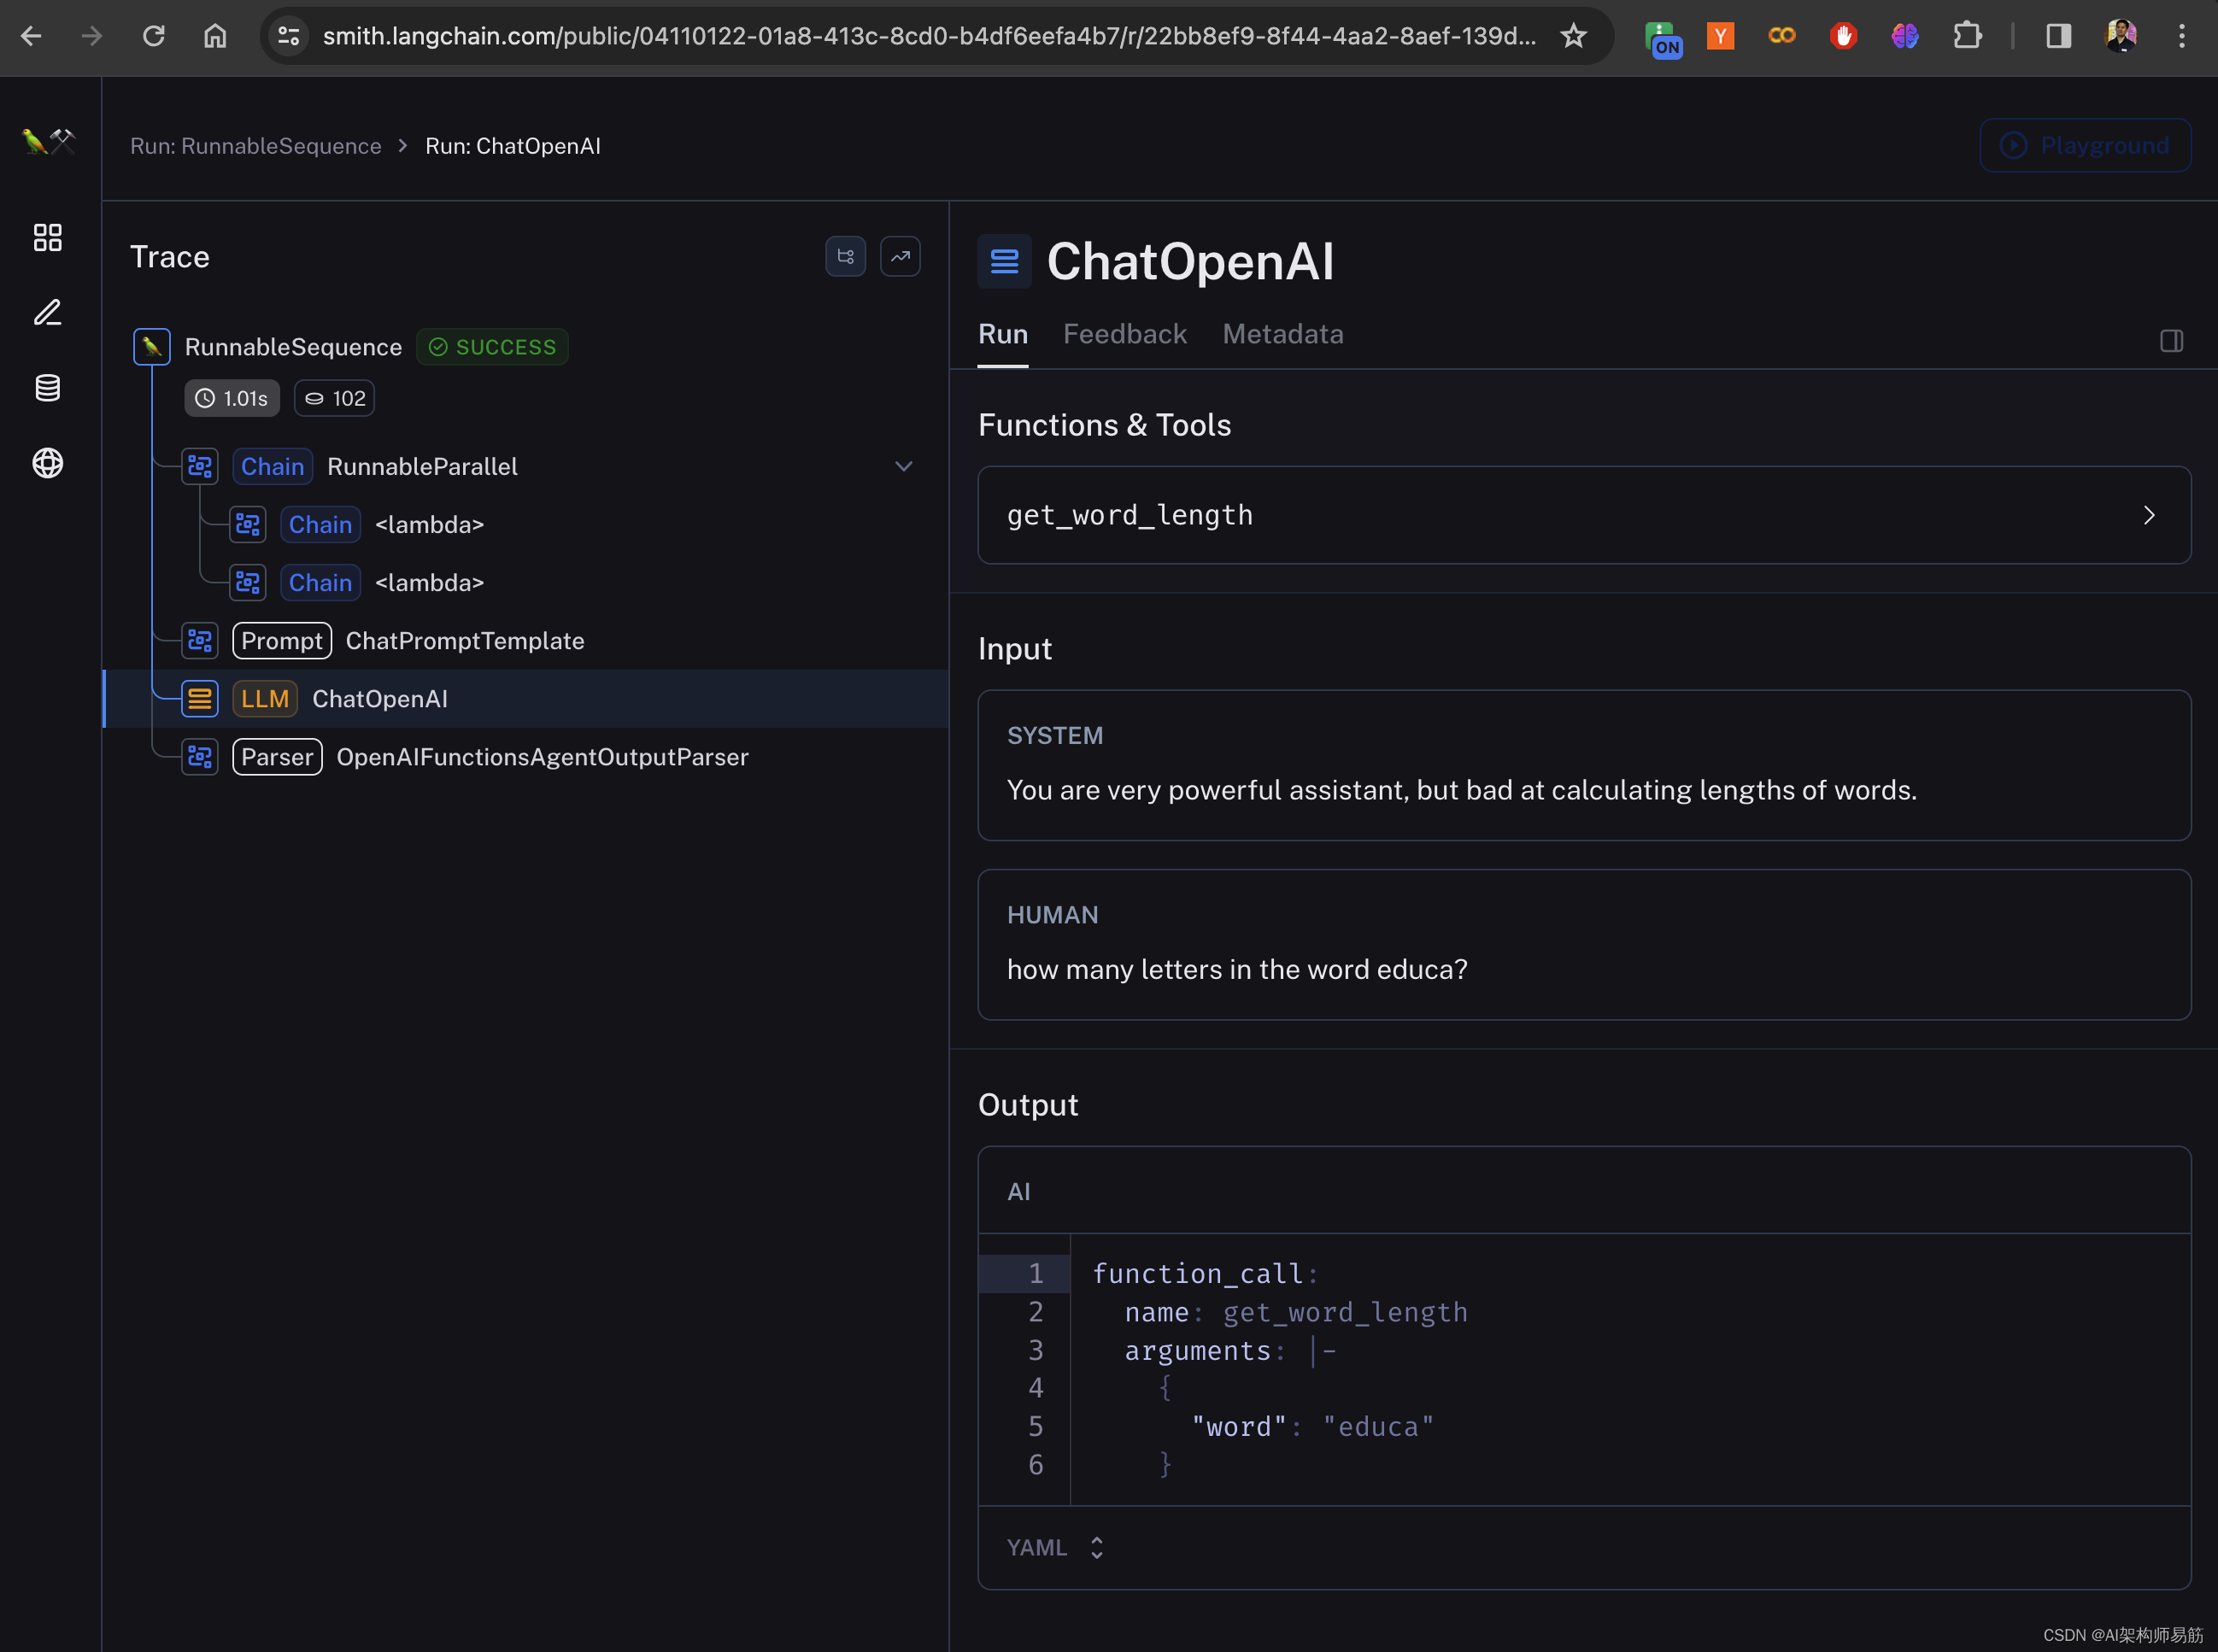Open site information icon in address bar
The image size is (2218, 1652).
[x=289, y=36]
